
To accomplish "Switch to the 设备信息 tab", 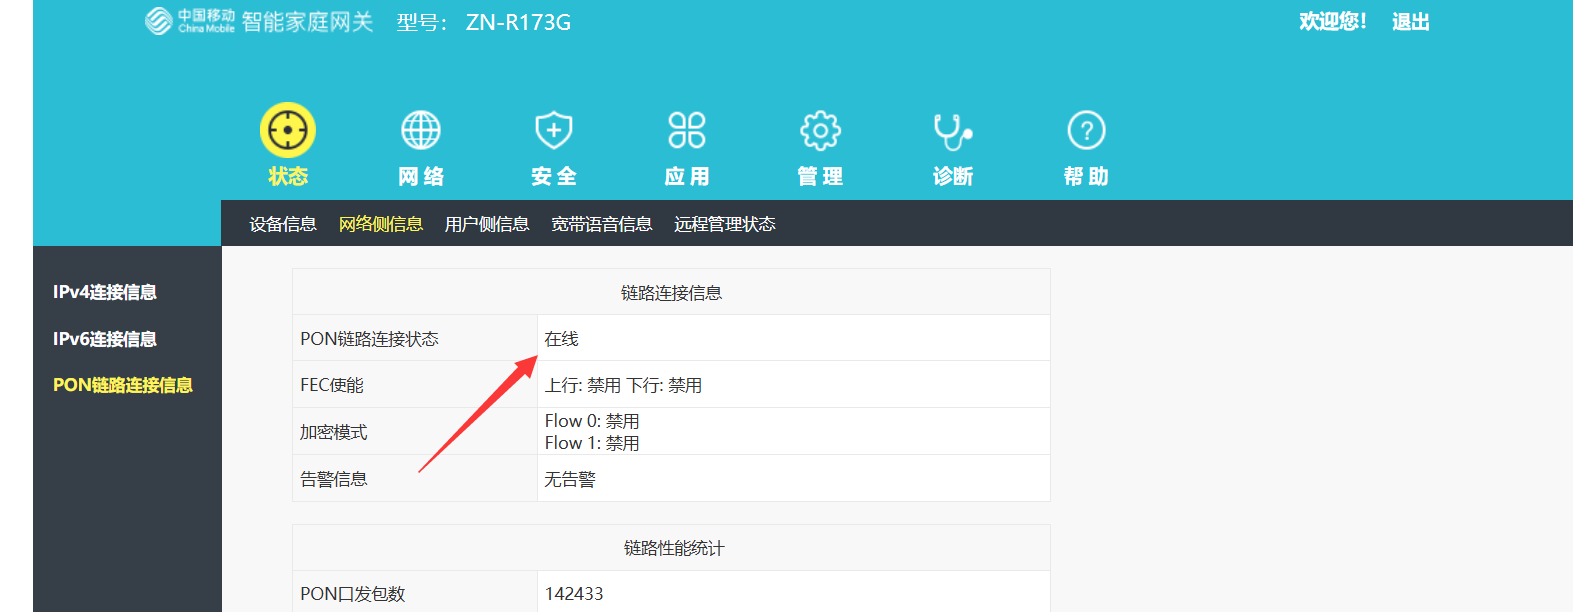I will [x=283, y=224].
